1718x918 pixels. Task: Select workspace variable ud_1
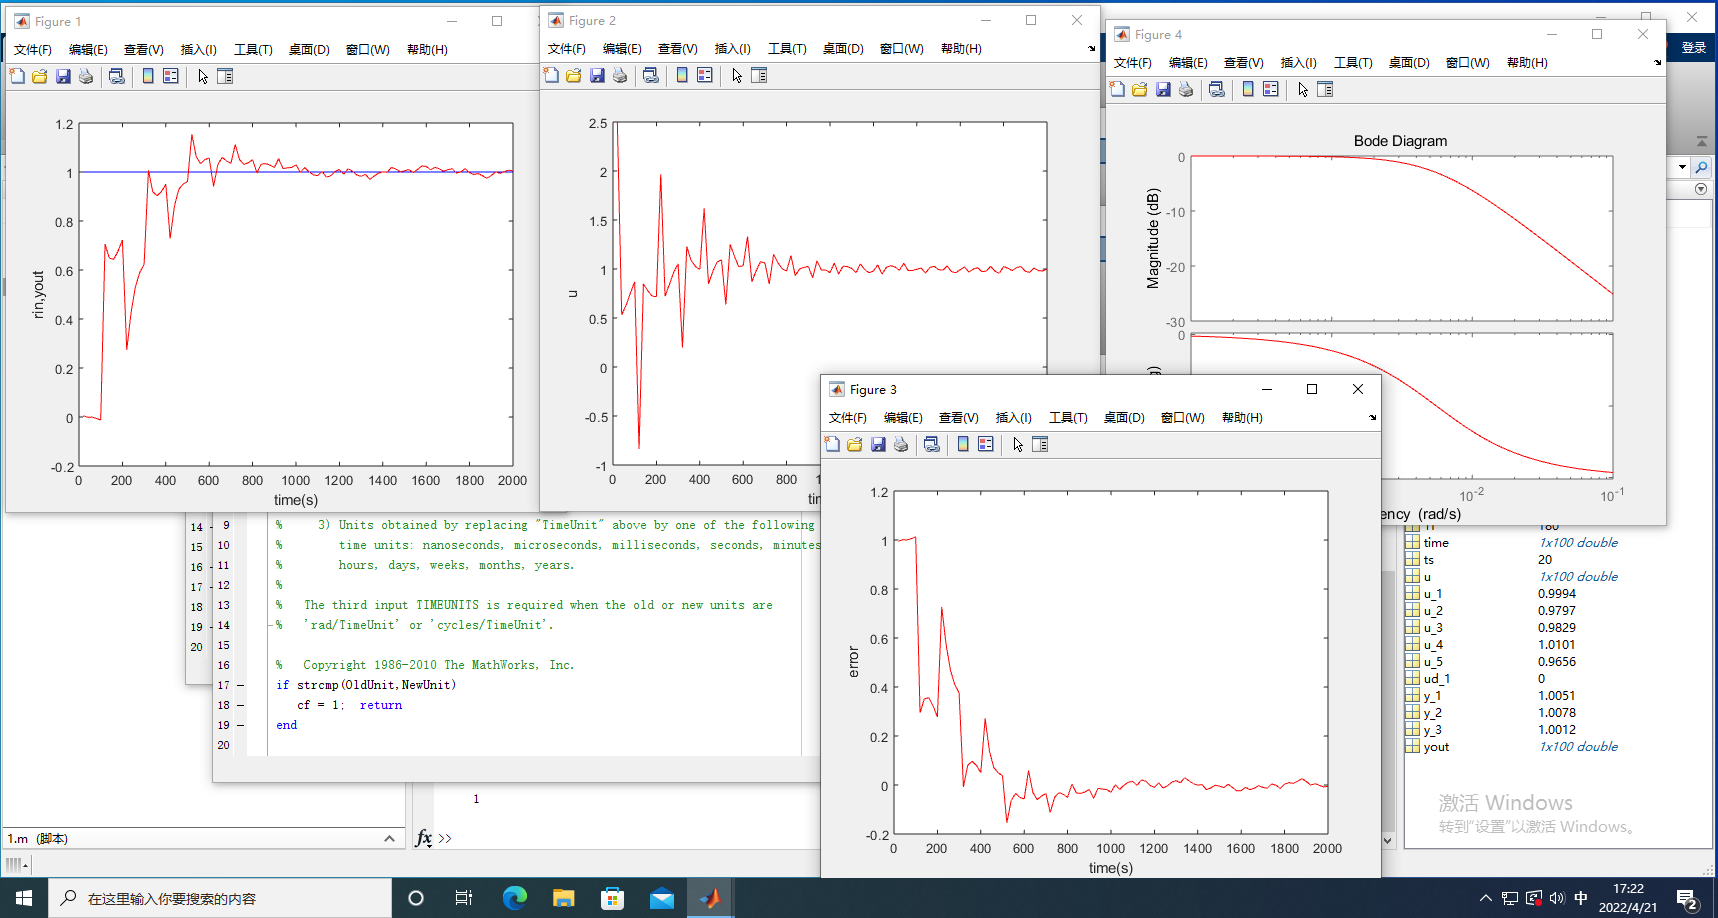click(1437, 679)
